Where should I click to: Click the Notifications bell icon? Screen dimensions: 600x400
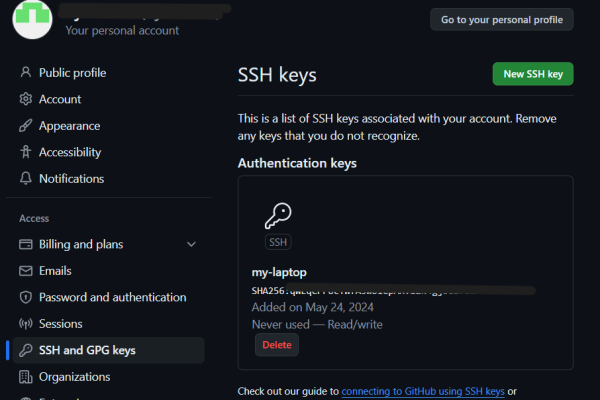tap(26, 179)
